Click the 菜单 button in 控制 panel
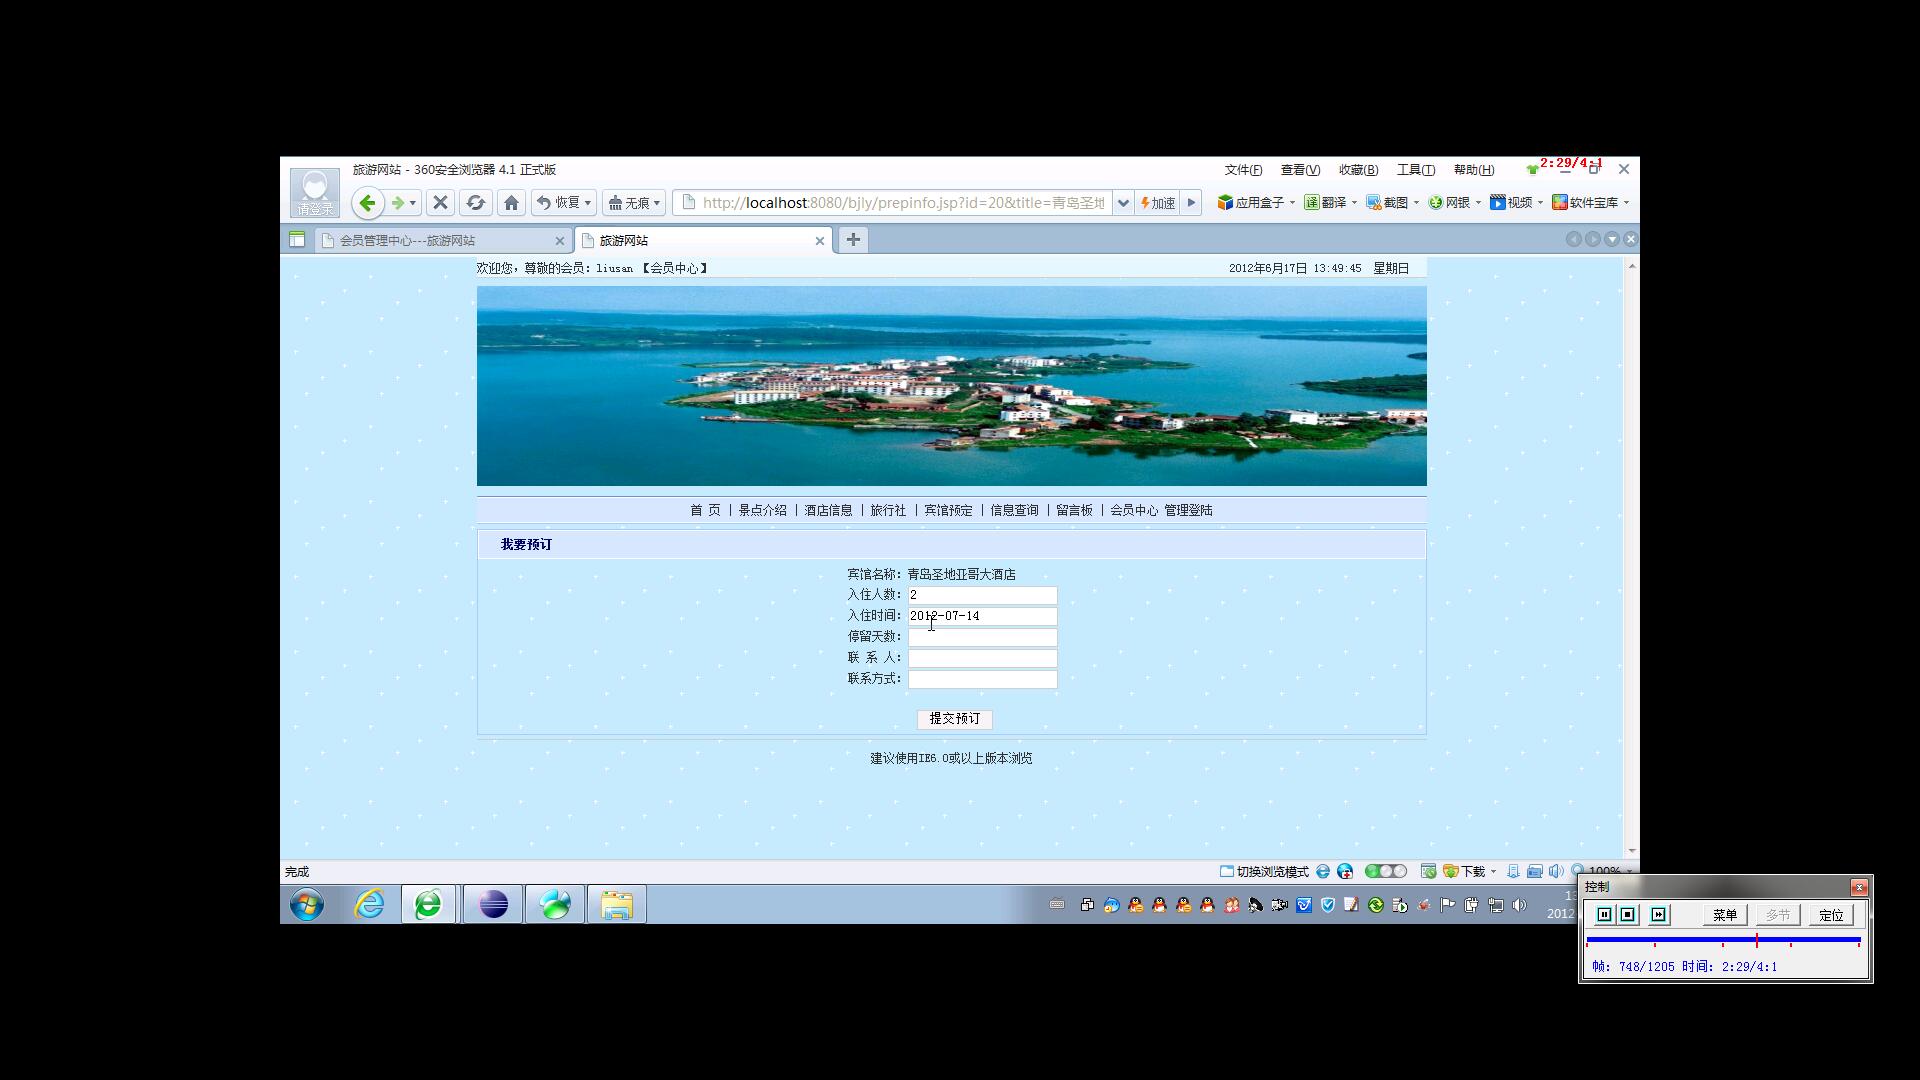The width and height of the screenshot is (1920, 1080). click(x=1725, y=916)
